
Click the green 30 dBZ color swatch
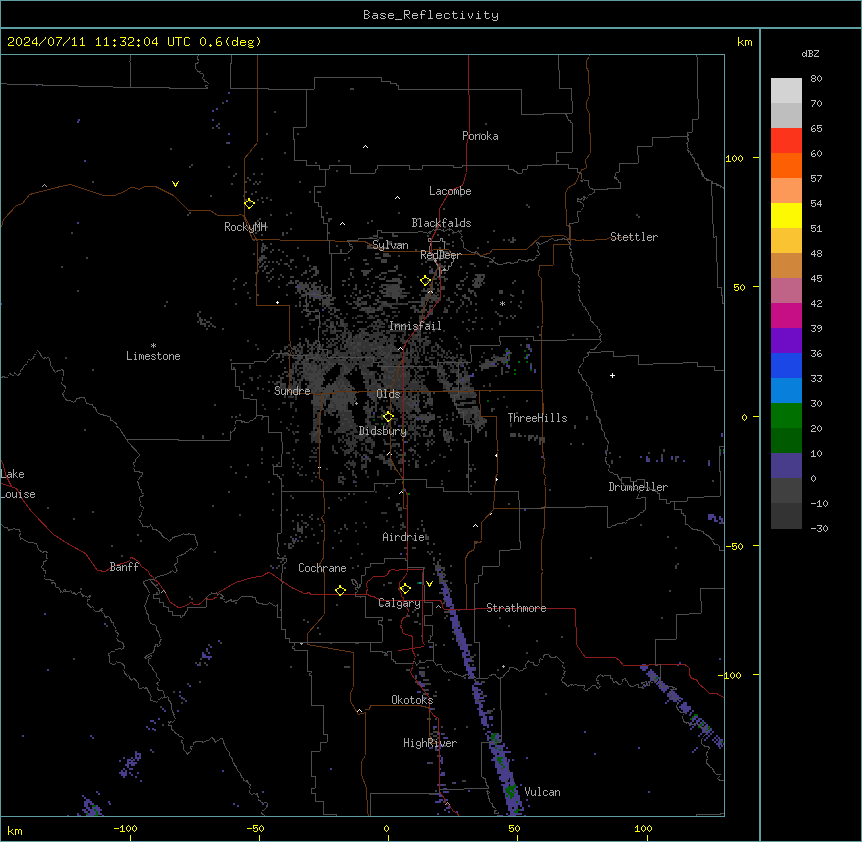[x=786, y=416]
